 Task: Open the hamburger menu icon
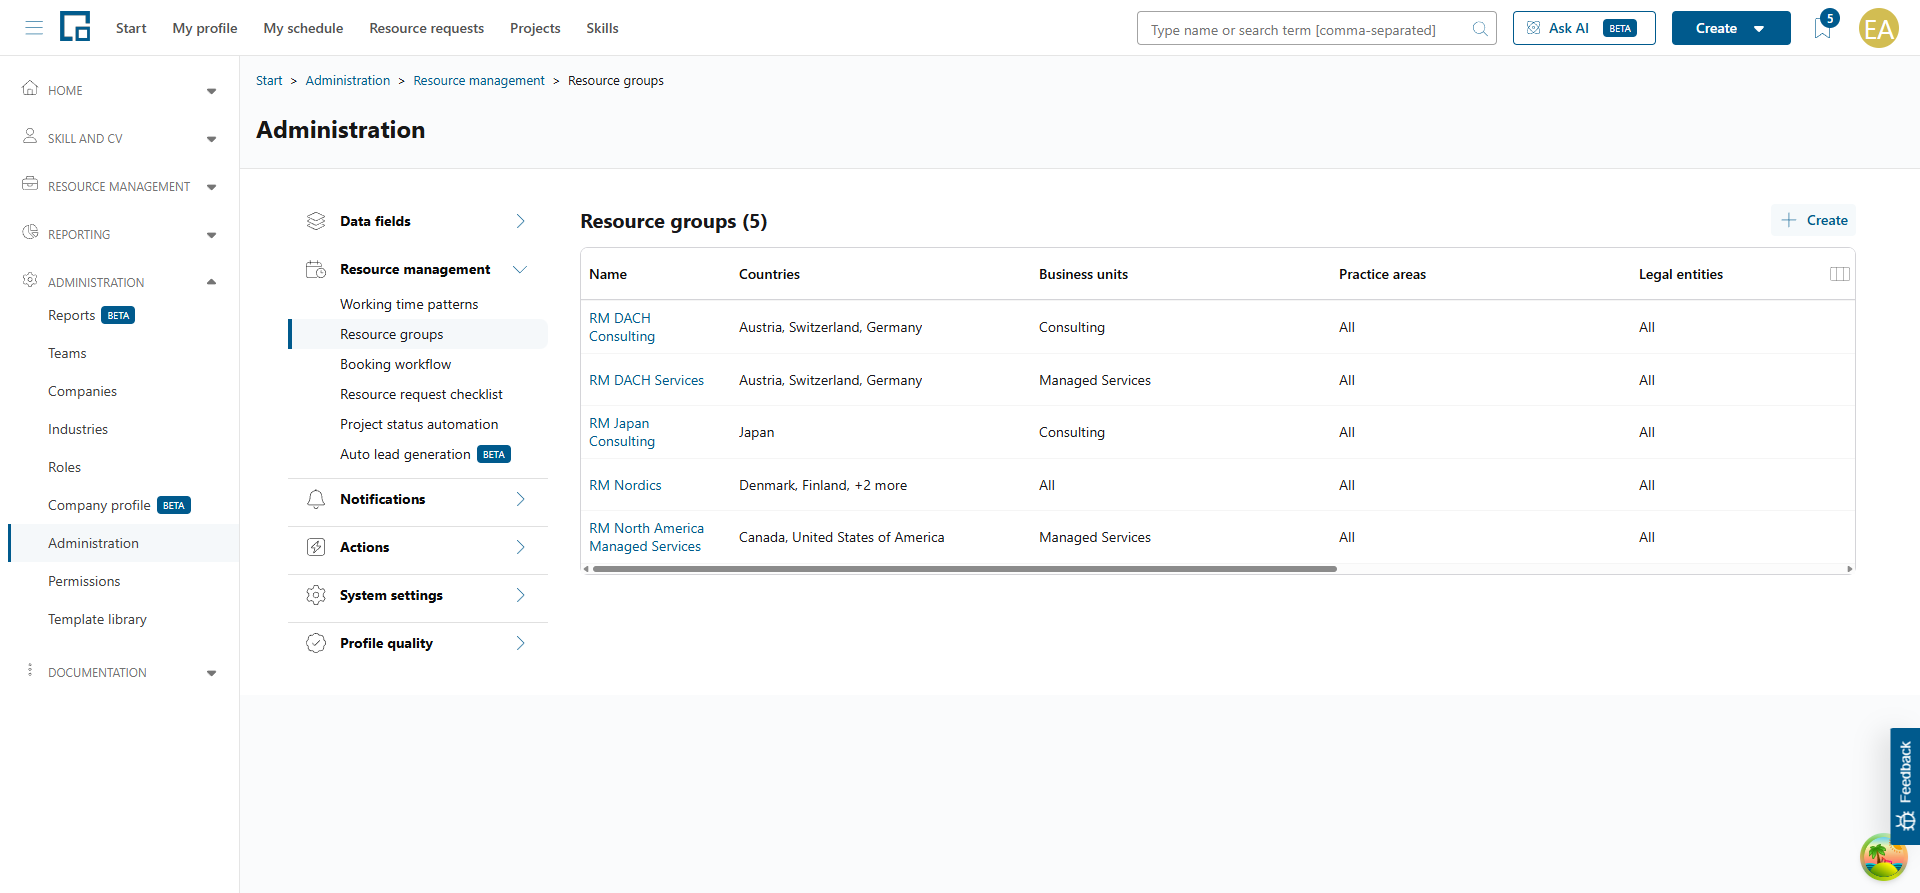click(x=34, y=28)
